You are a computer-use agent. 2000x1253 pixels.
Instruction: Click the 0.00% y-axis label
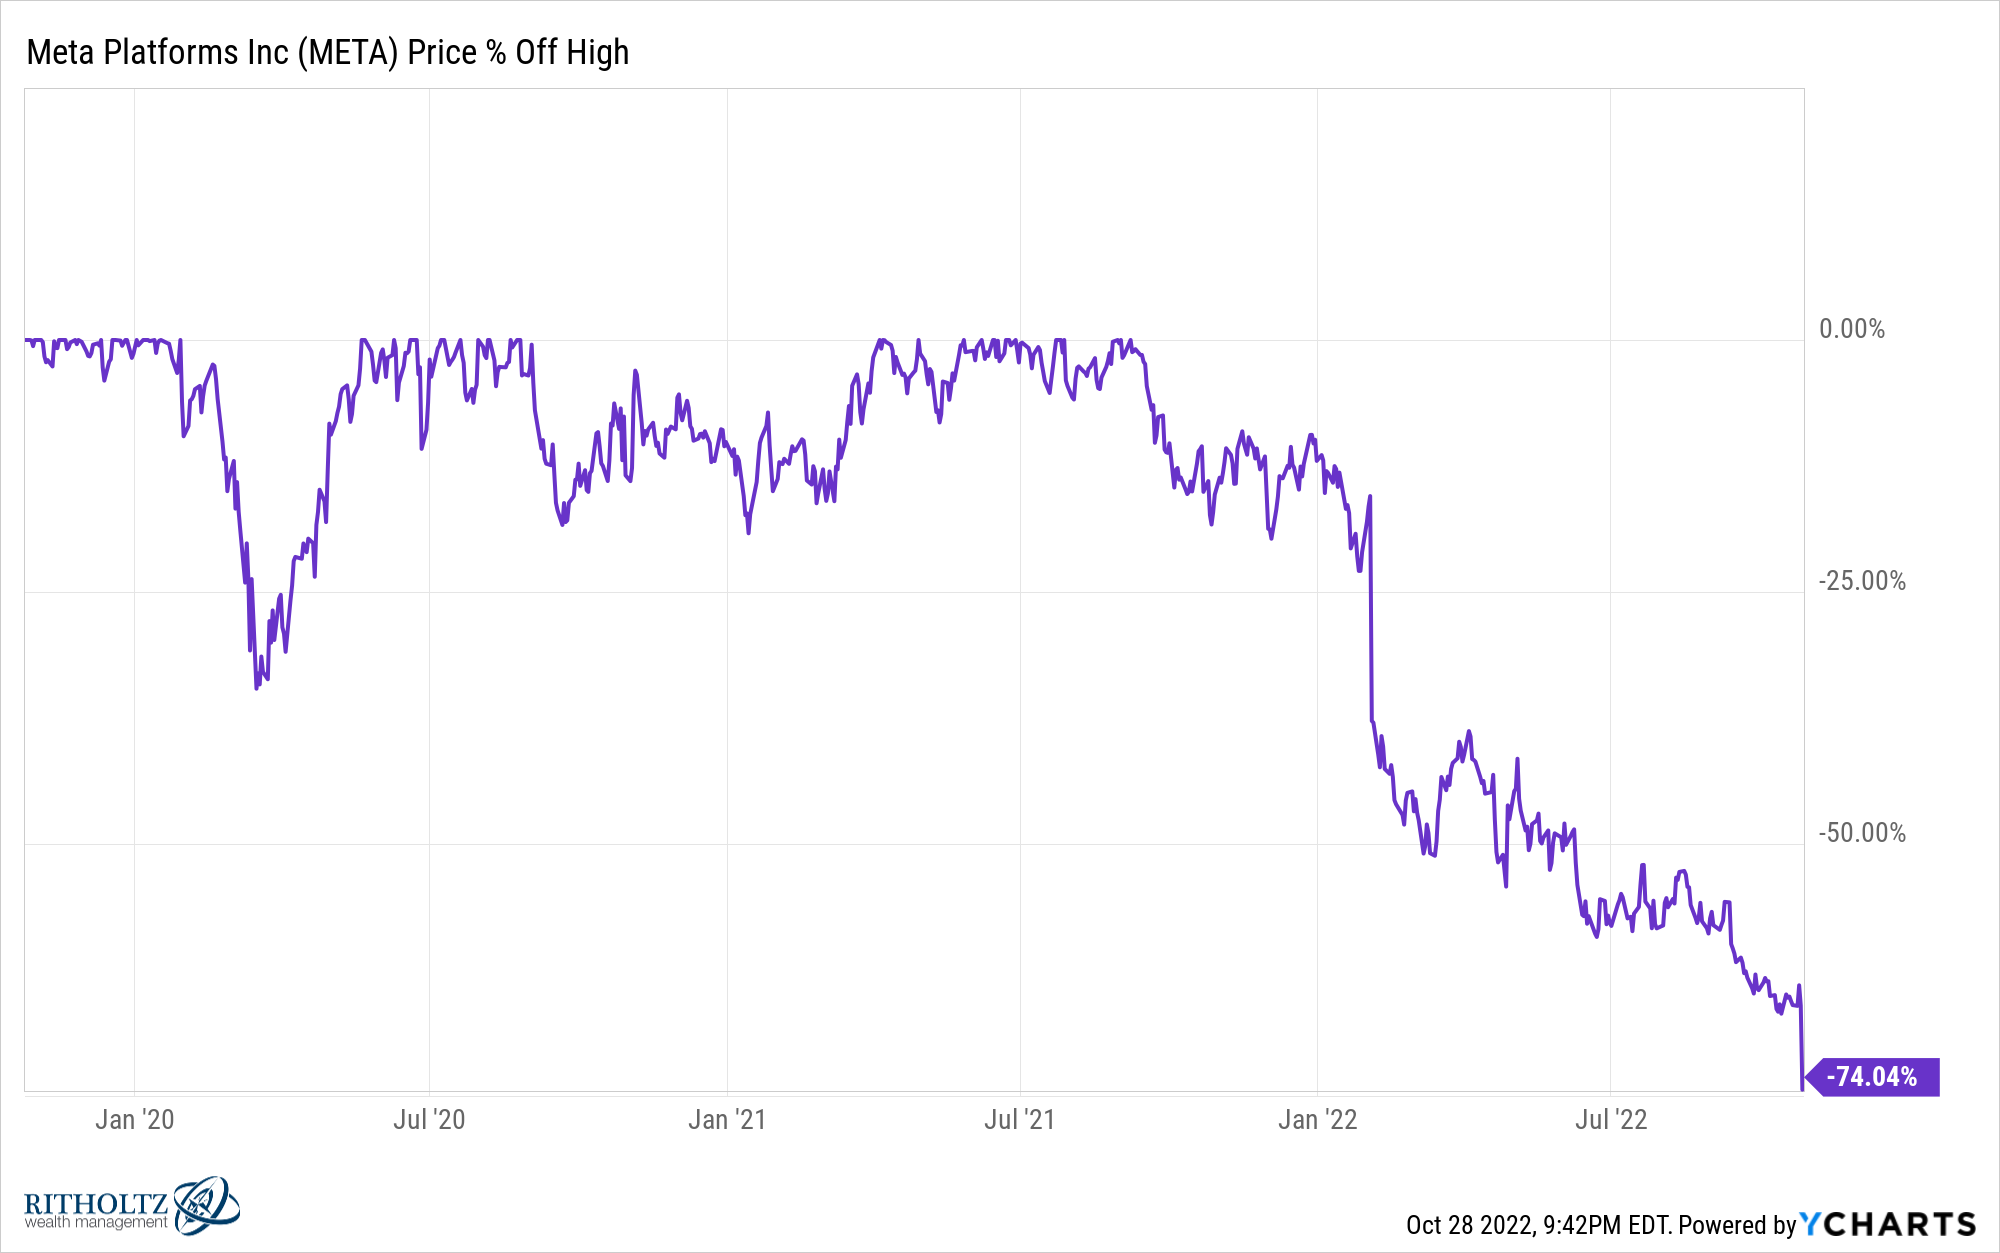coord(1852,329)
